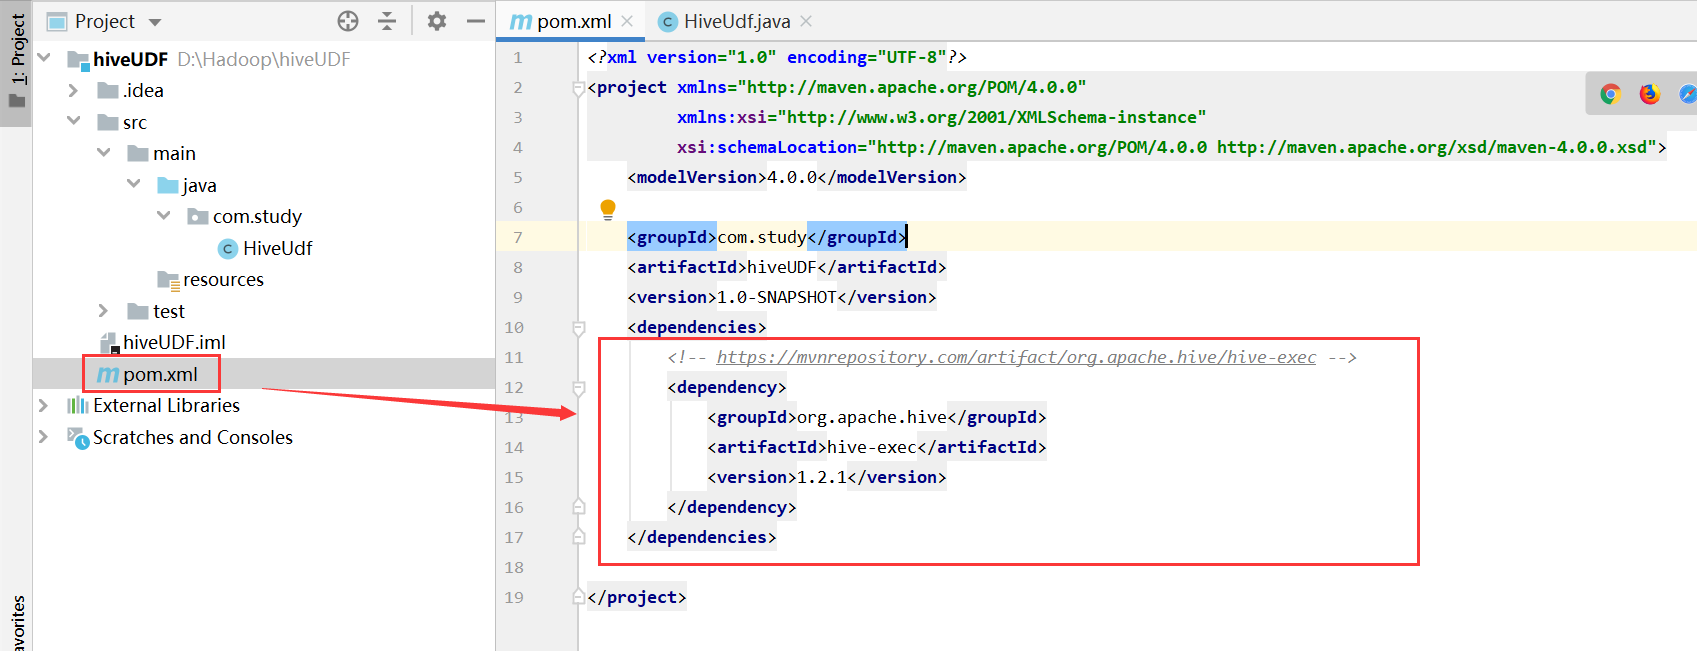Click the yellow intention lightbulb icon
The image size is (1697, 651).
point(607,209)
